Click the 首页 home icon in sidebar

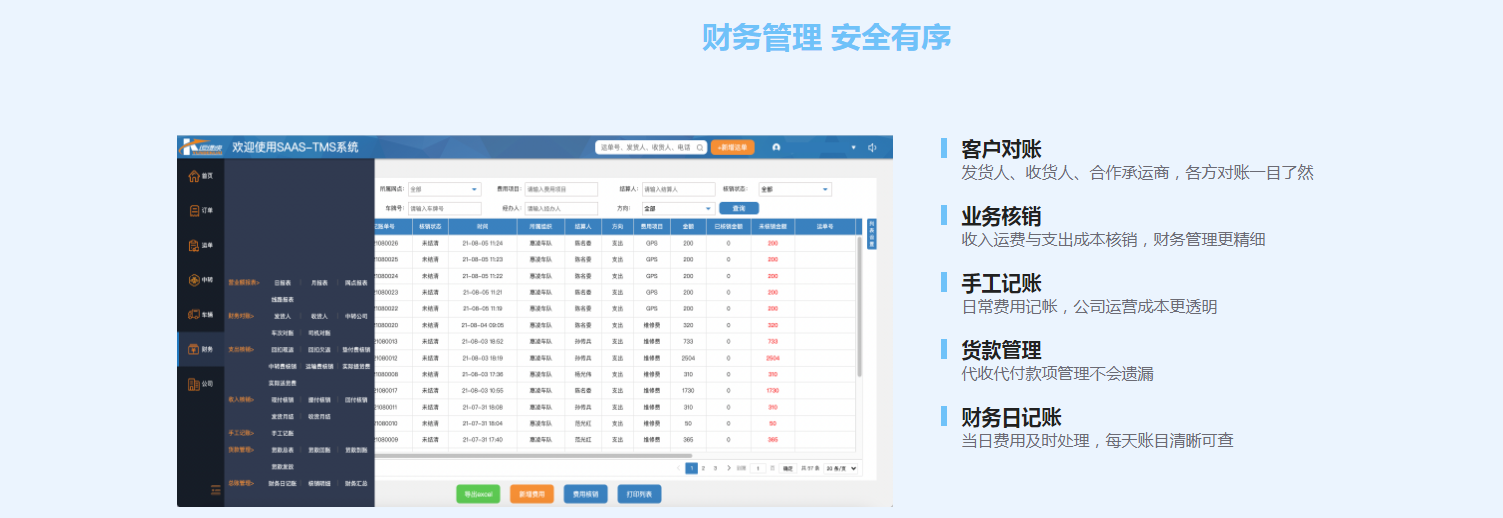(x=194, y=177)
